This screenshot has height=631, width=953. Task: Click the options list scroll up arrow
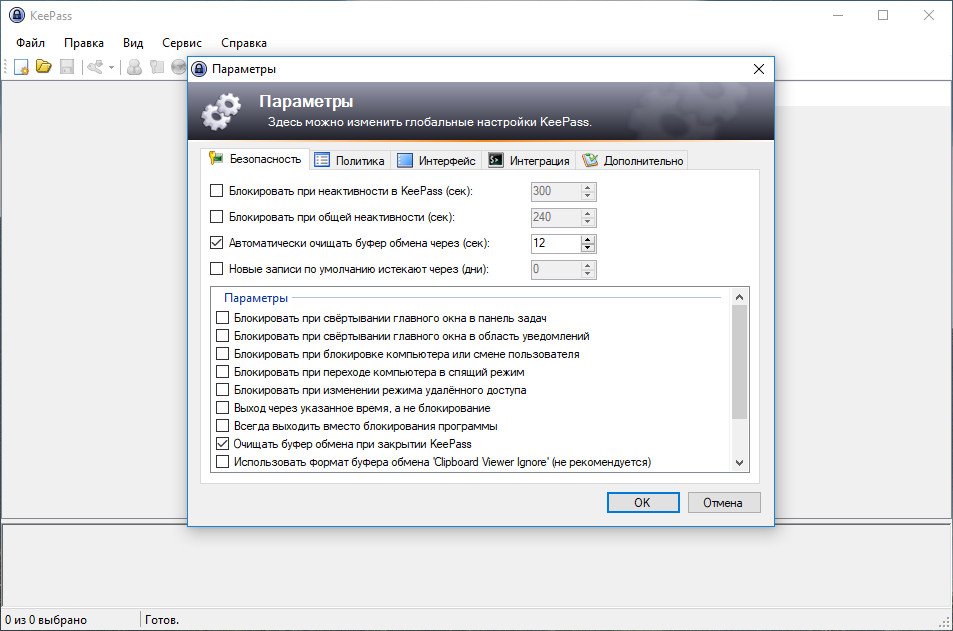739,297
